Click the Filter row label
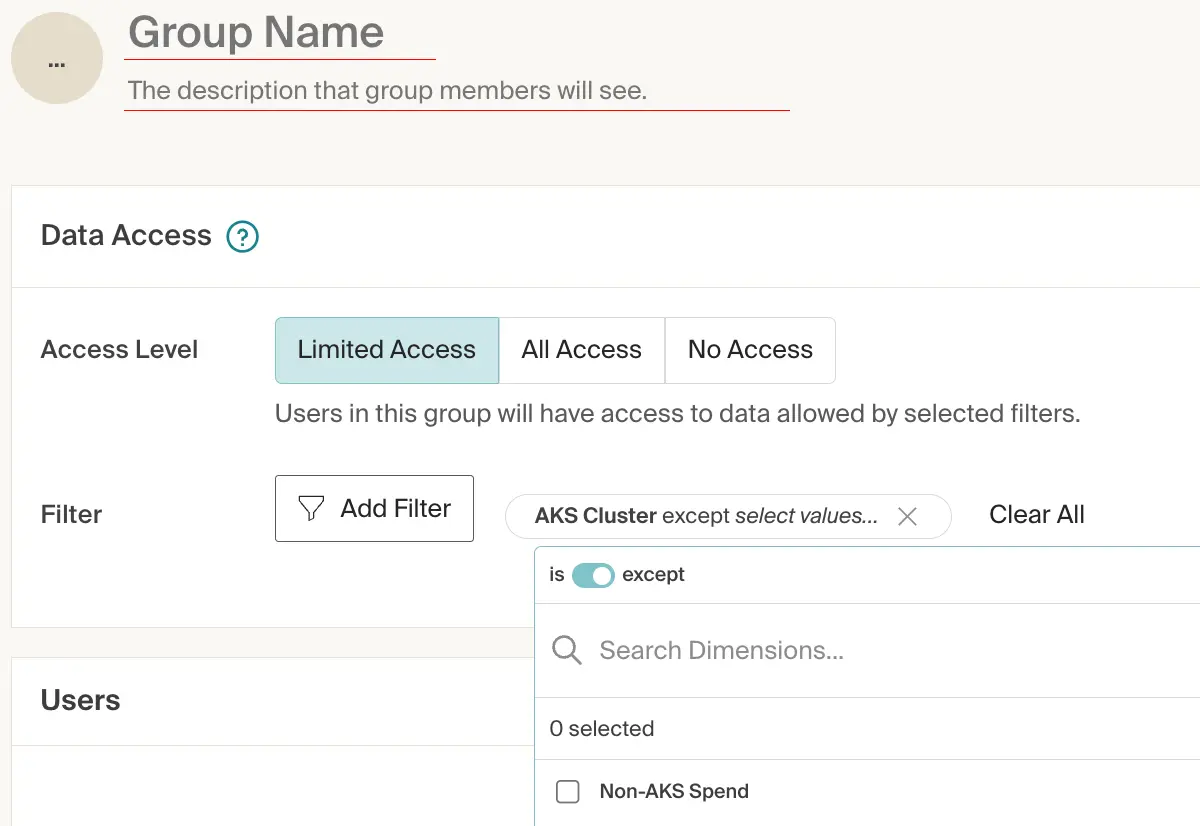Viewport: 1200px width, 826px height. click(x=72, y=515)
